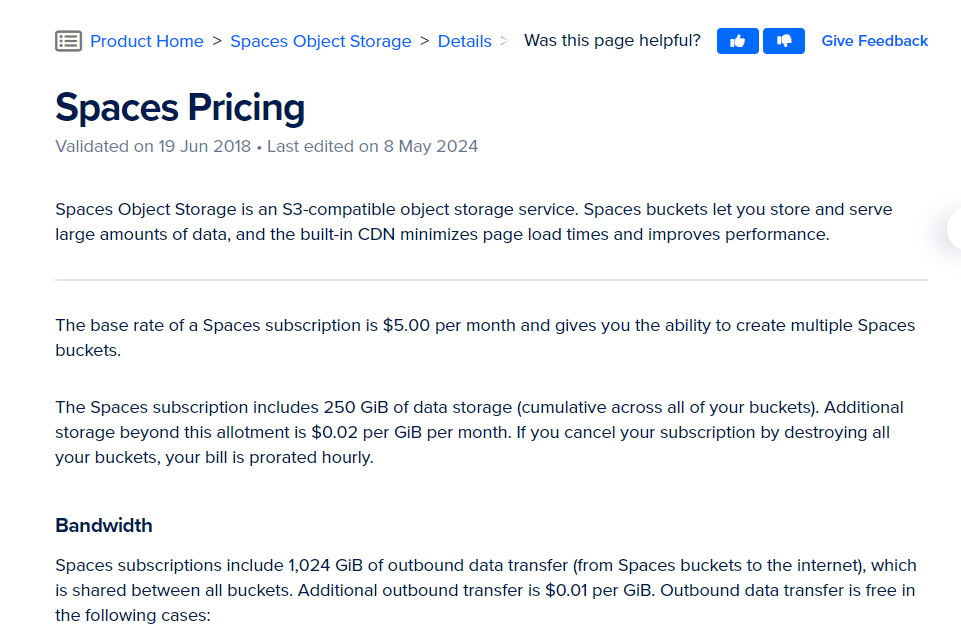
Task: Open the table of contents icon
Action: 68,41
